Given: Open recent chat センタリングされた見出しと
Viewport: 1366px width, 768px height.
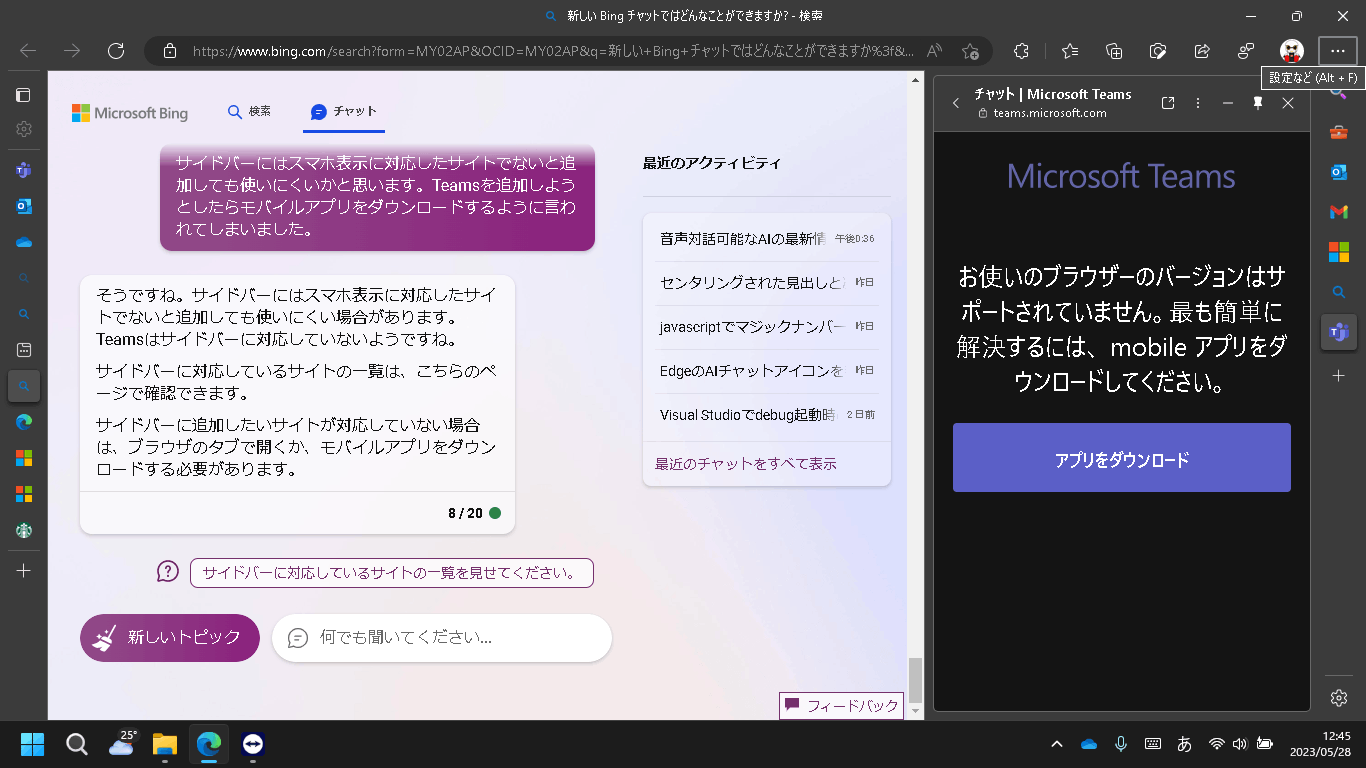Looking at the screenshot, I should (767, 283).
